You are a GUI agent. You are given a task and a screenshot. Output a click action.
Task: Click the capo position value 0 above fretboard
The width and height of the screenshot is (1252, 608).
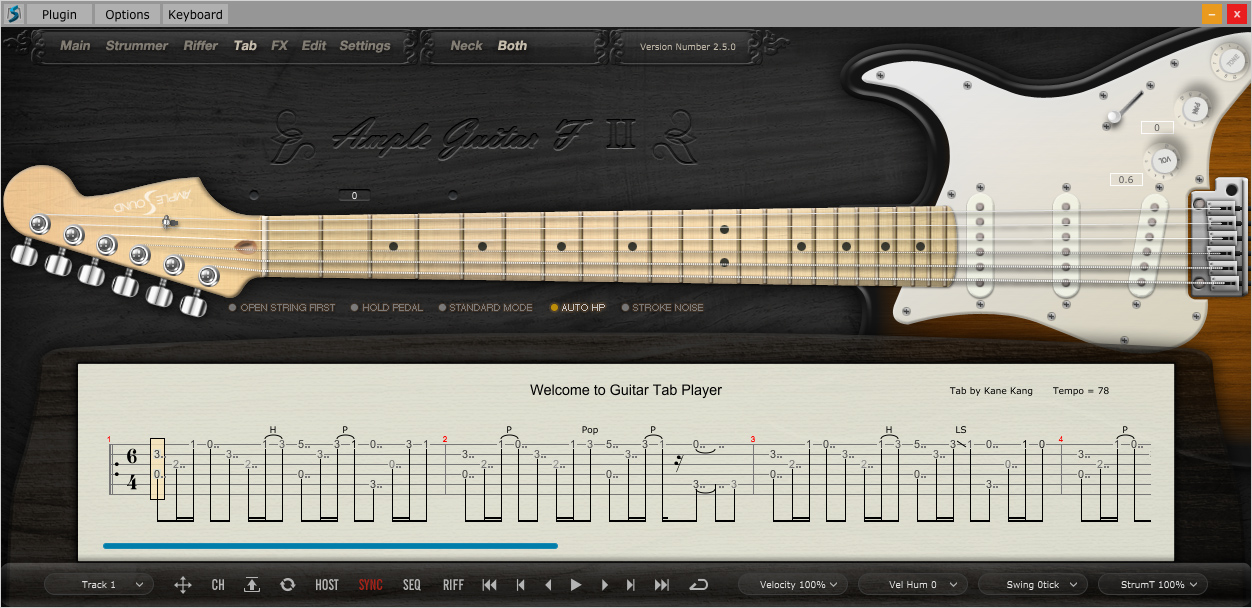354,196
